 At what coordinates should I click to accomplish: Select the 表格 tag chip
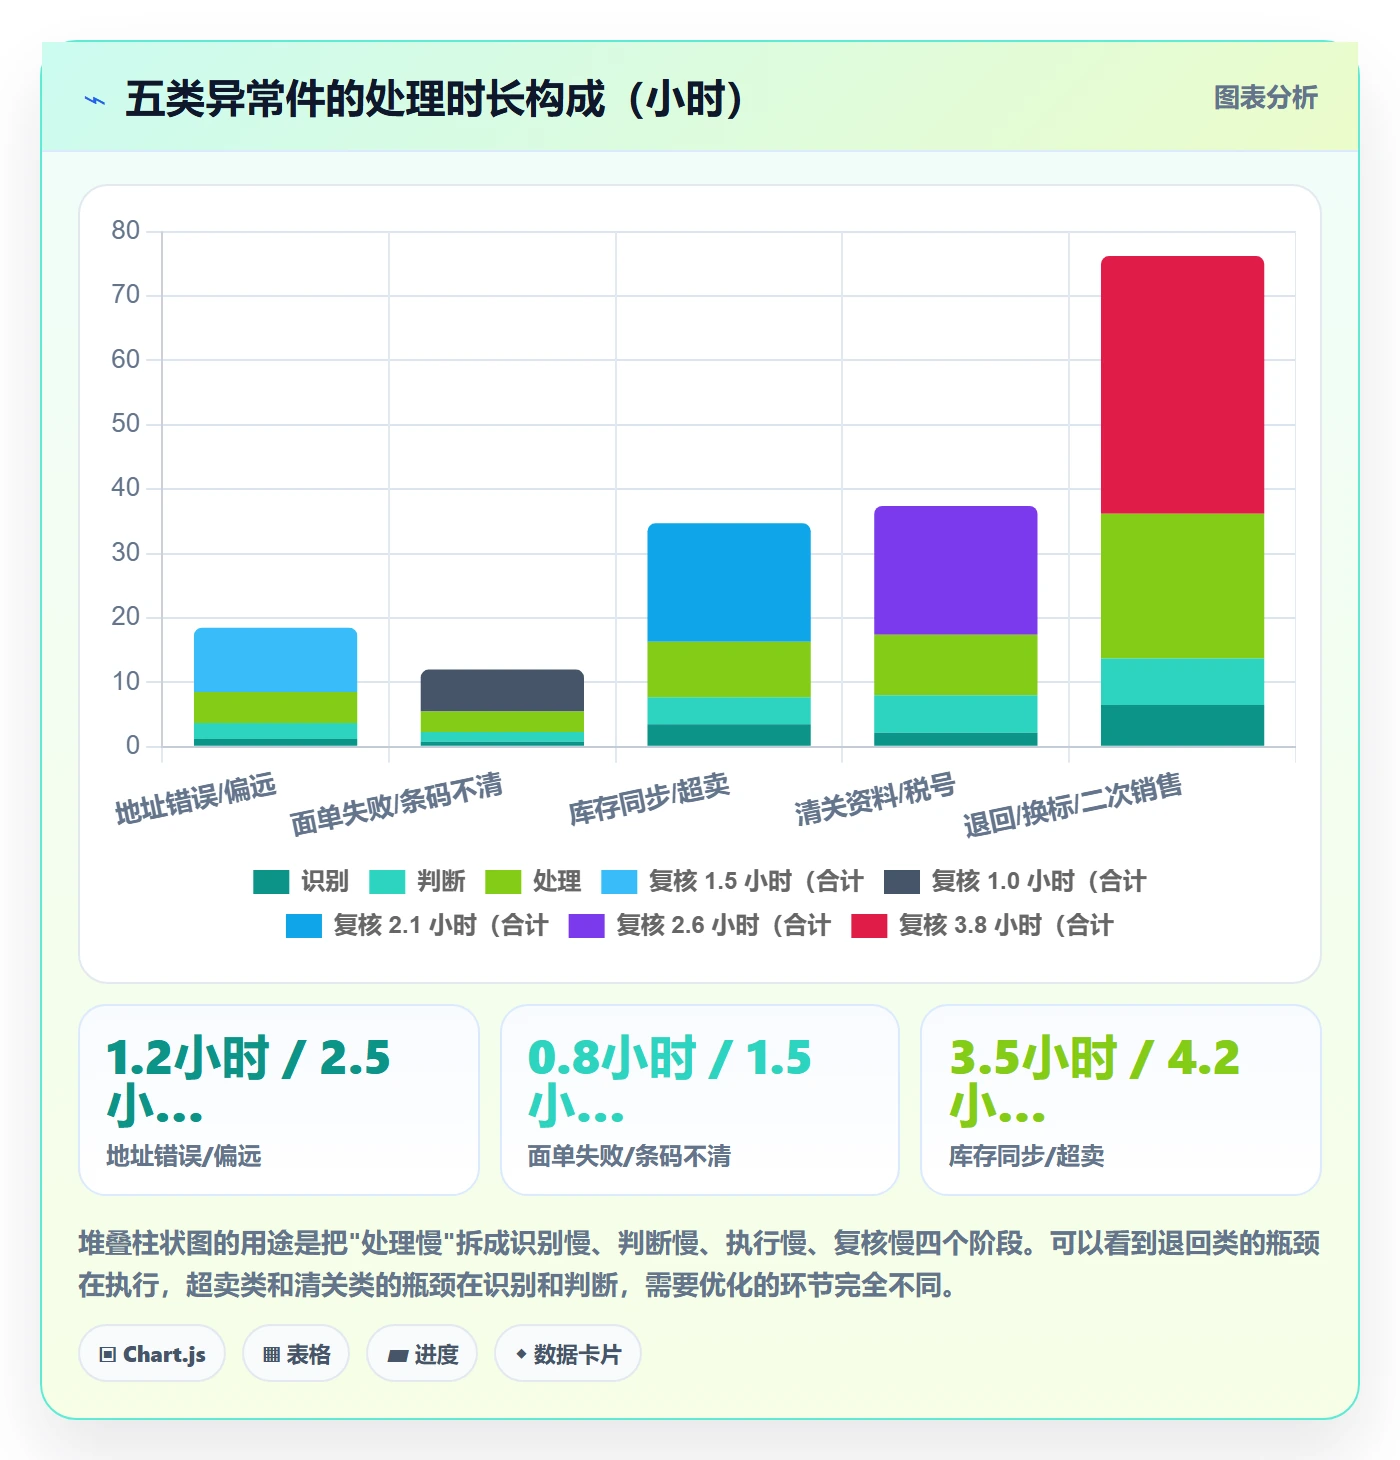tap(296, 1354)
